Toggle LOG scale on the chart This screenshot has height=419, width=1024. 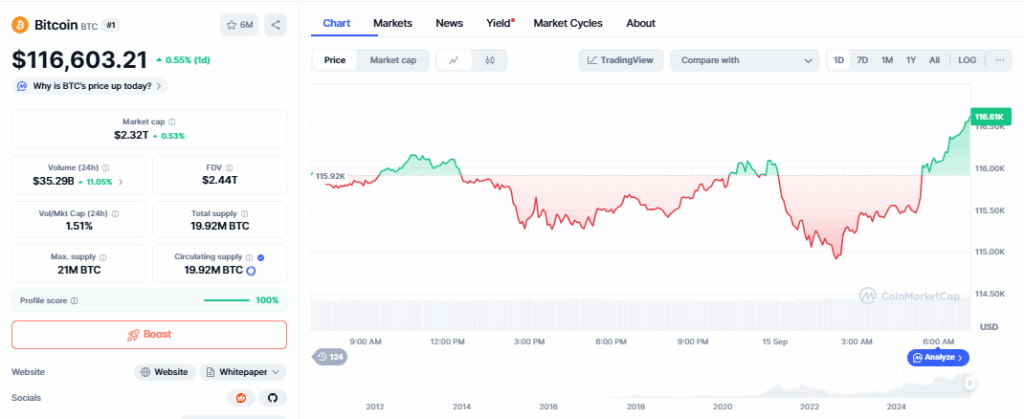(x=967, y=60)
